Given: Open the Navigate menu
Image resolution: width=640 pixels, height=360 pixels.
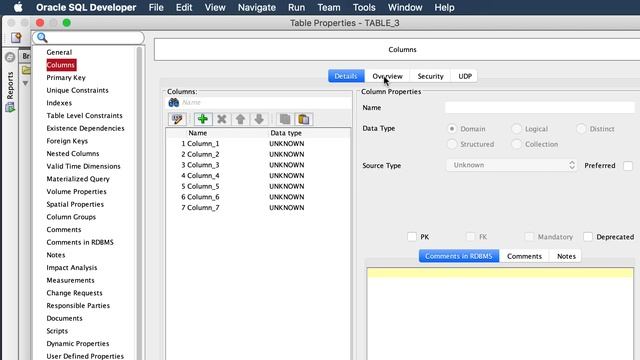Looking at the screenshot, I should 257,7.
